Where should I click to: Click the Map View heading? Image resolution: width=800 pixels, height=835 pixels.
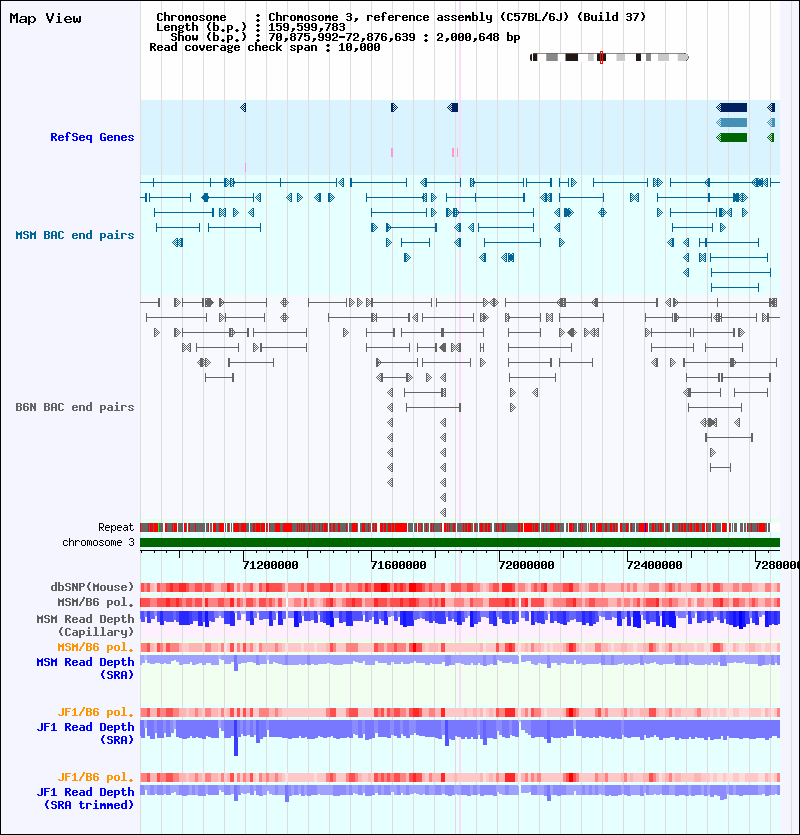(x=45, y=18)
